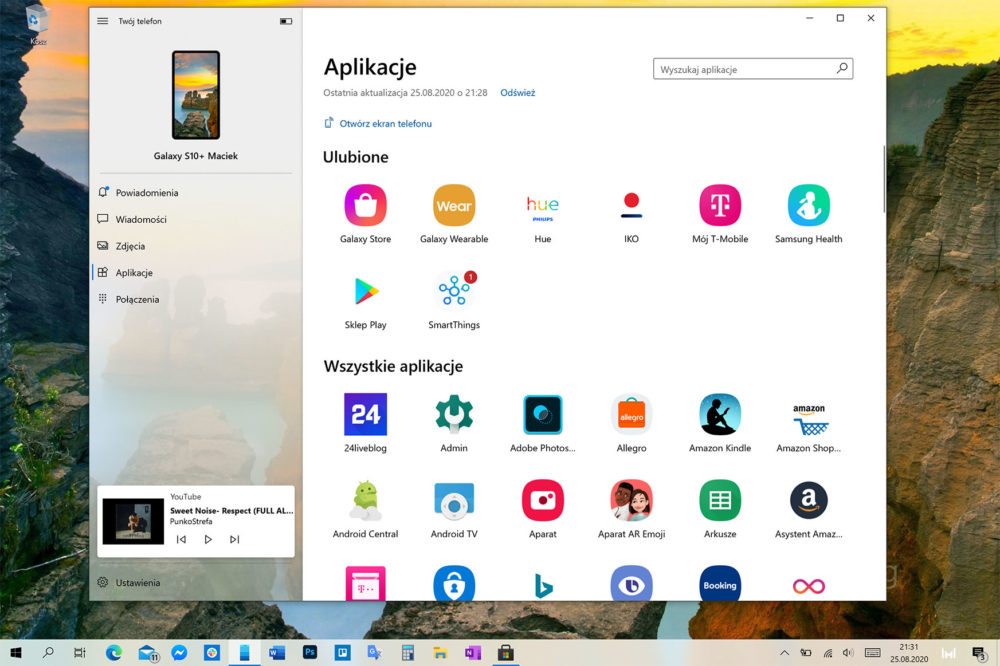Switch to Zdjęcia photos section
Screen dimensions: 1000x666
point(196,246)
